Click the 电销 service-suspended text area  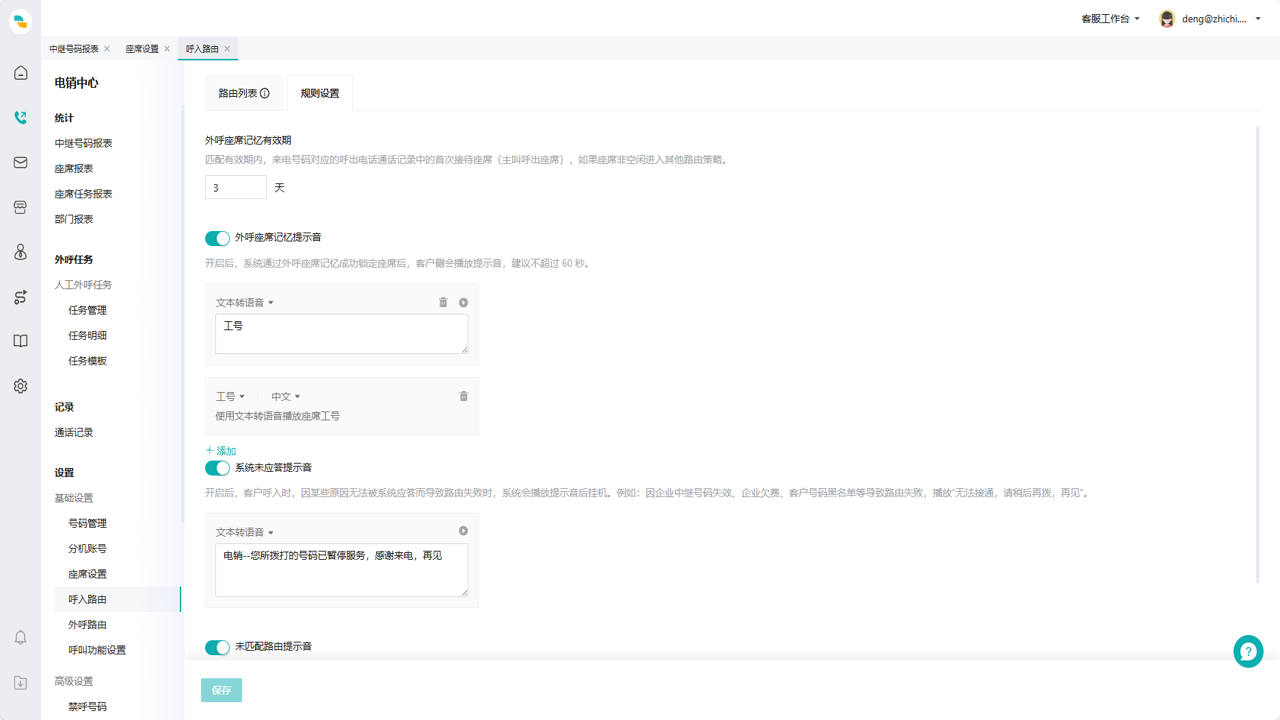[x=342, y=570]
